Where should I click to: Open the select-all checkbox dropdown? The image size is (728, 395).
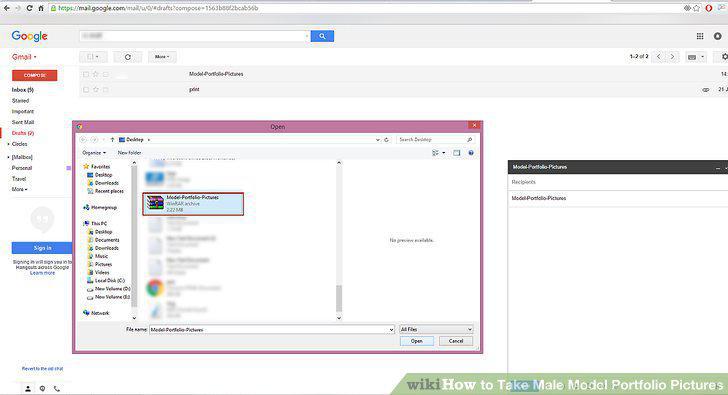93,57
